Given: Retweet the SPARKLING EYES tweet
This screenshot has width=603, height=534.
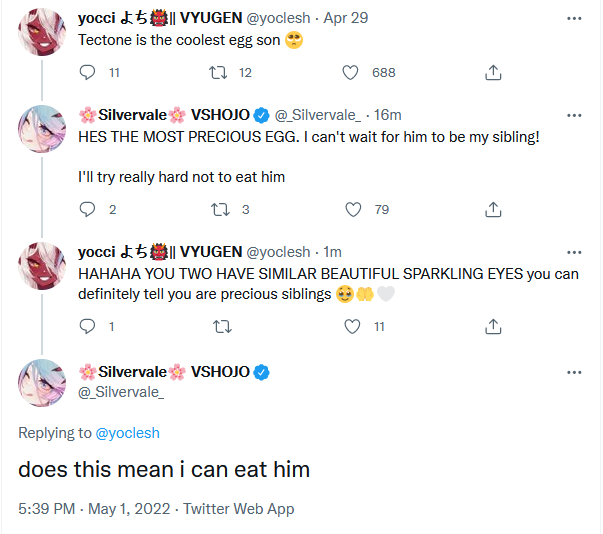Looking at the screenshot, I should point(222,326).
